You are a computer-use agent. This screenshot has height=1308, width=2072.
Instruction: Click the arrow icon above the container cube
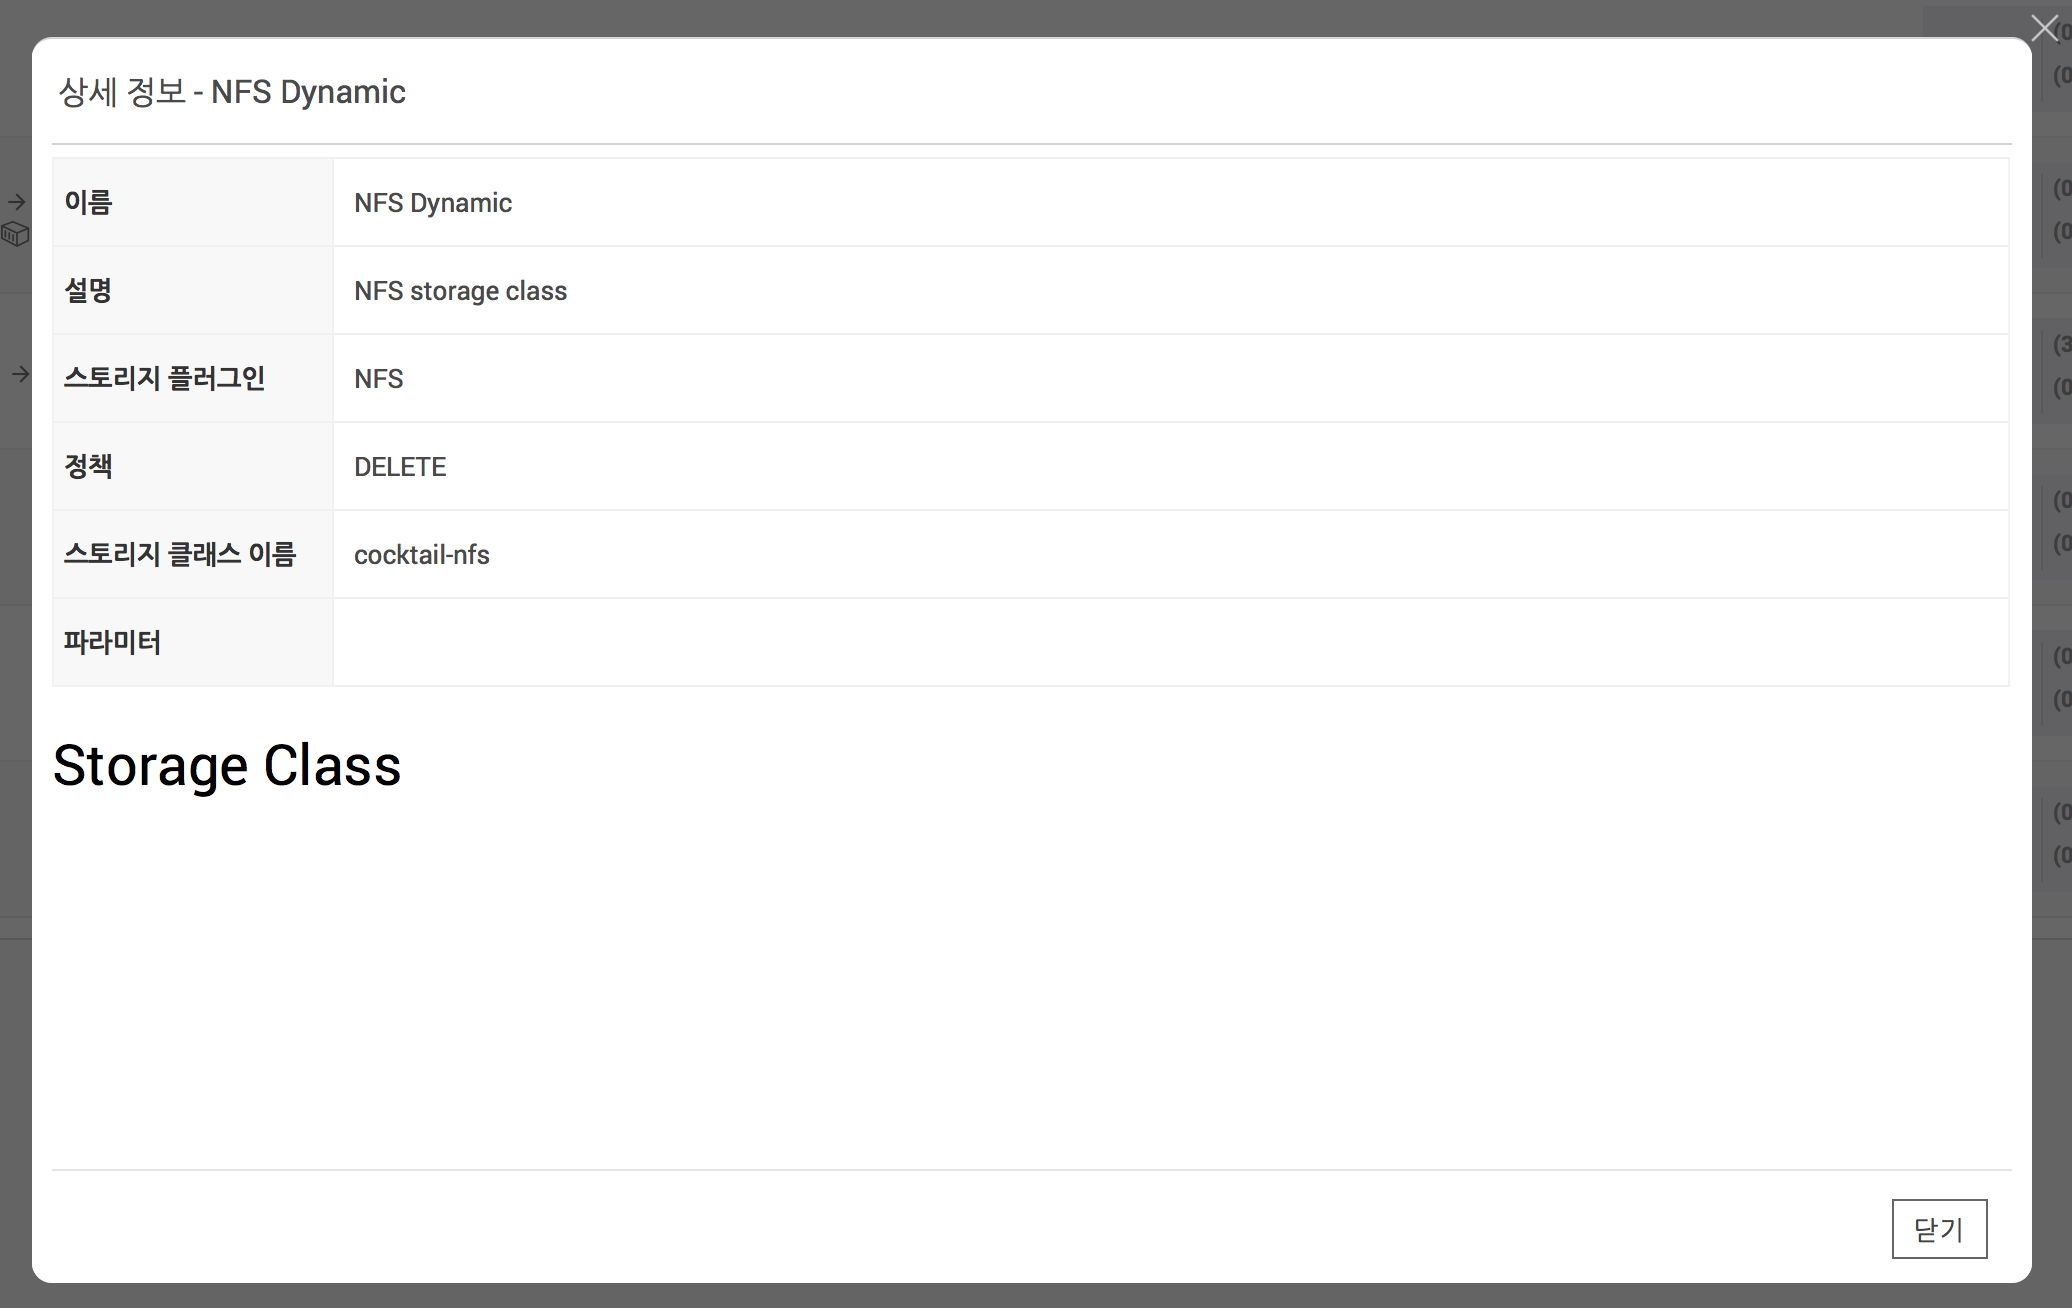click(x=17, y=202)
